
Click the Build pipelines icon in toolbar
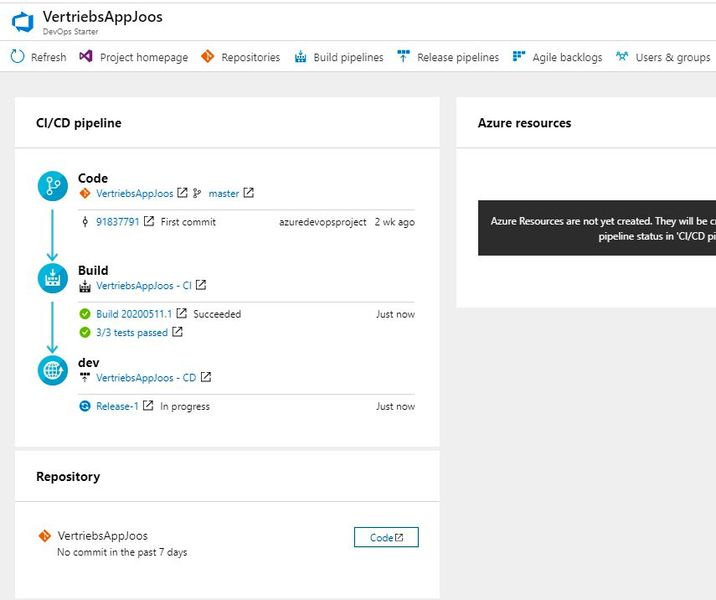pos(300,57)
